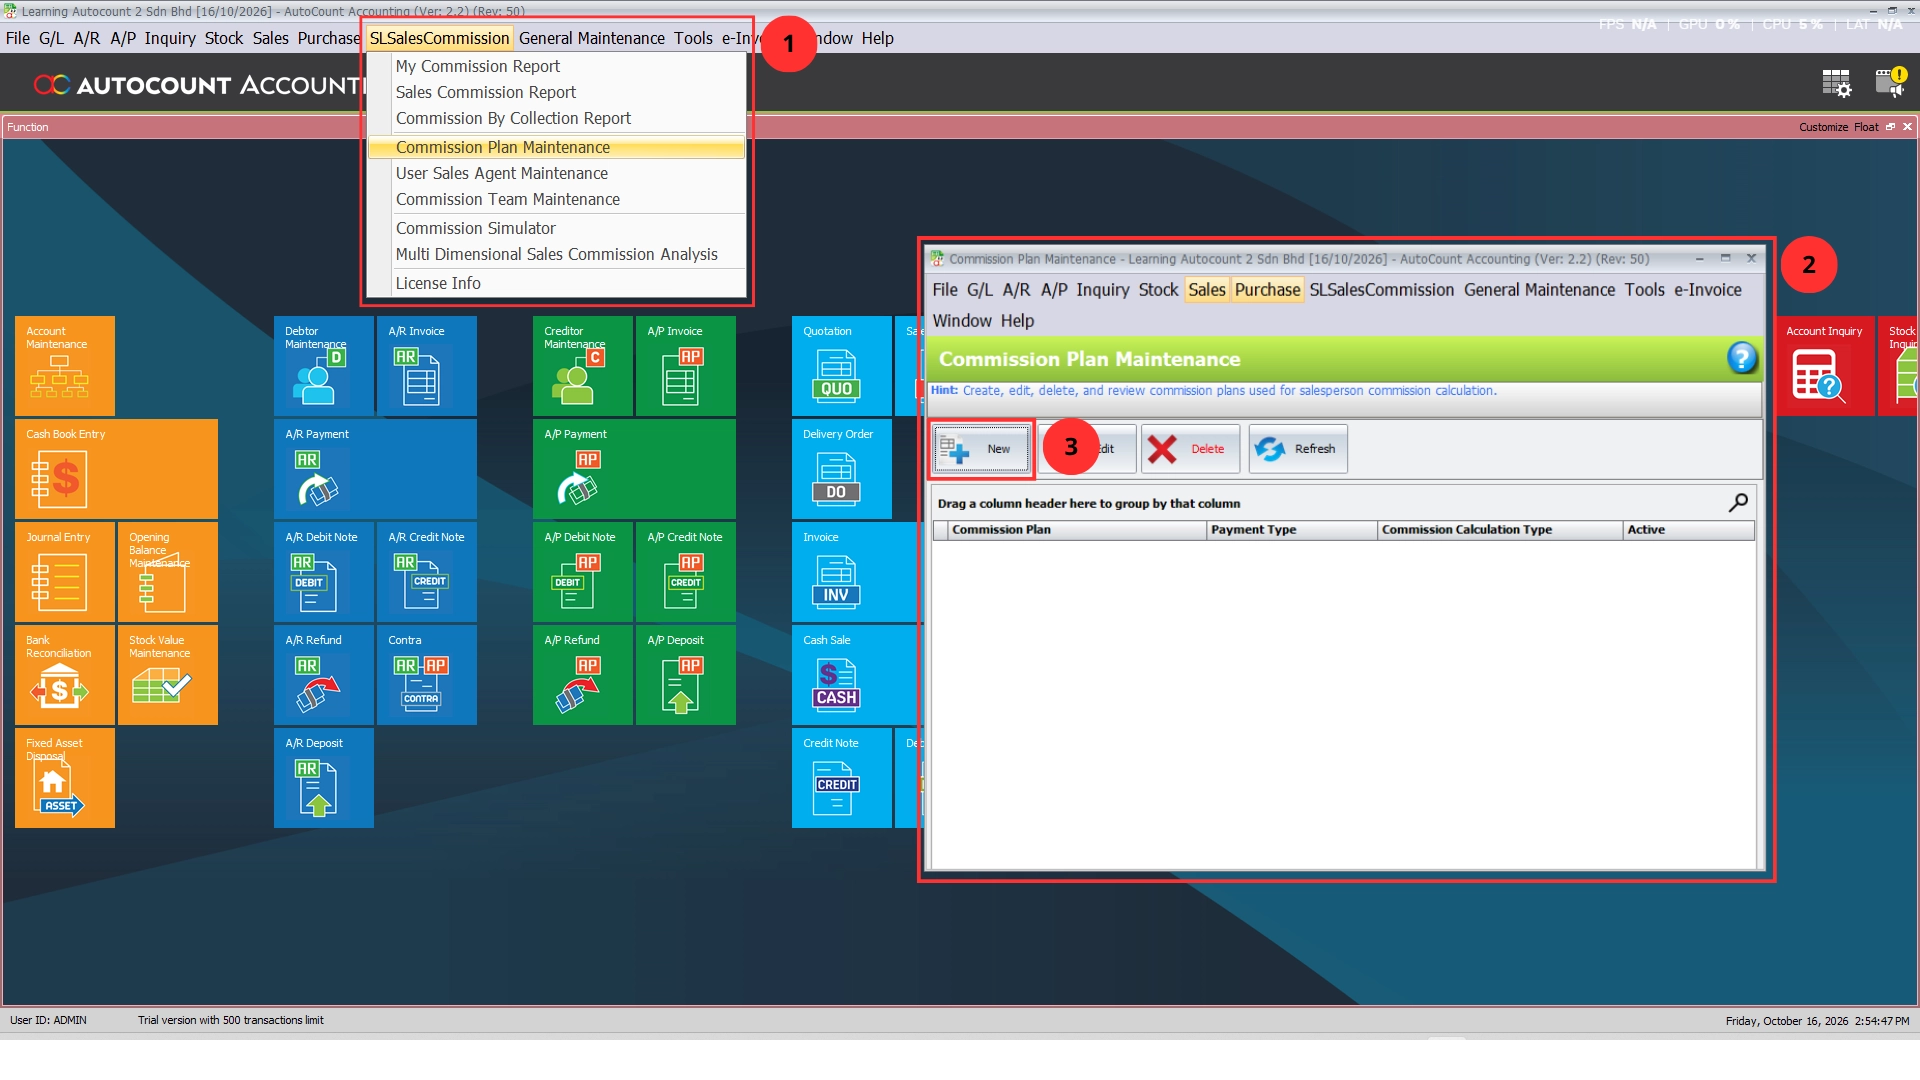Open the Contra tile
Viewport: 1920px width, 1080px height.
[427, 675]
